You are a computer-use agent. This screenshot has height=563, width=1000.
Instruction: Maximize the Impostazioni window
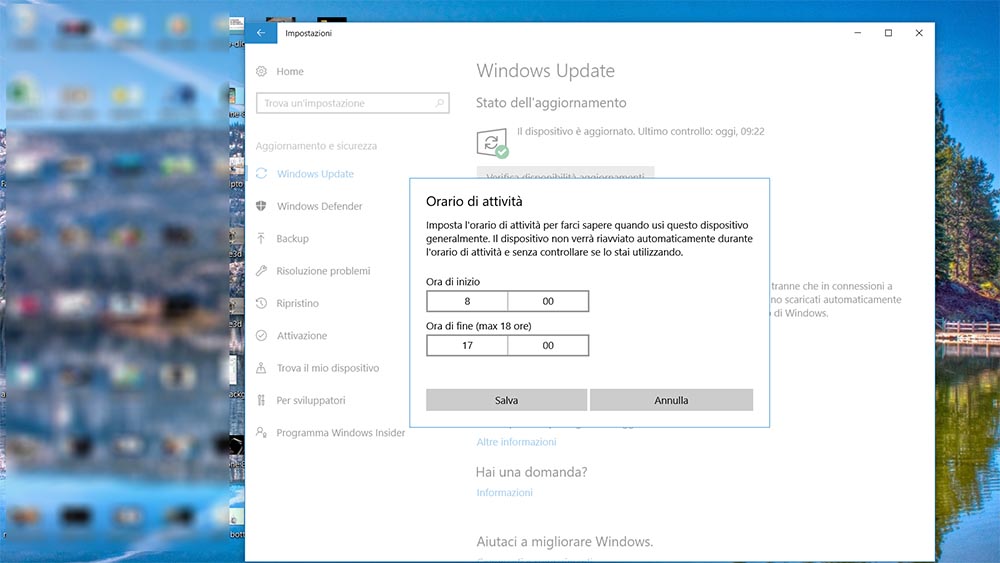pyautogui.click(x=888, y=33)
